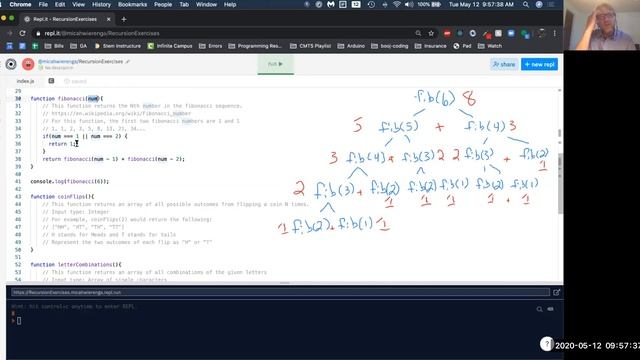
Task: Click the share button
Action: tap(504, 64)
